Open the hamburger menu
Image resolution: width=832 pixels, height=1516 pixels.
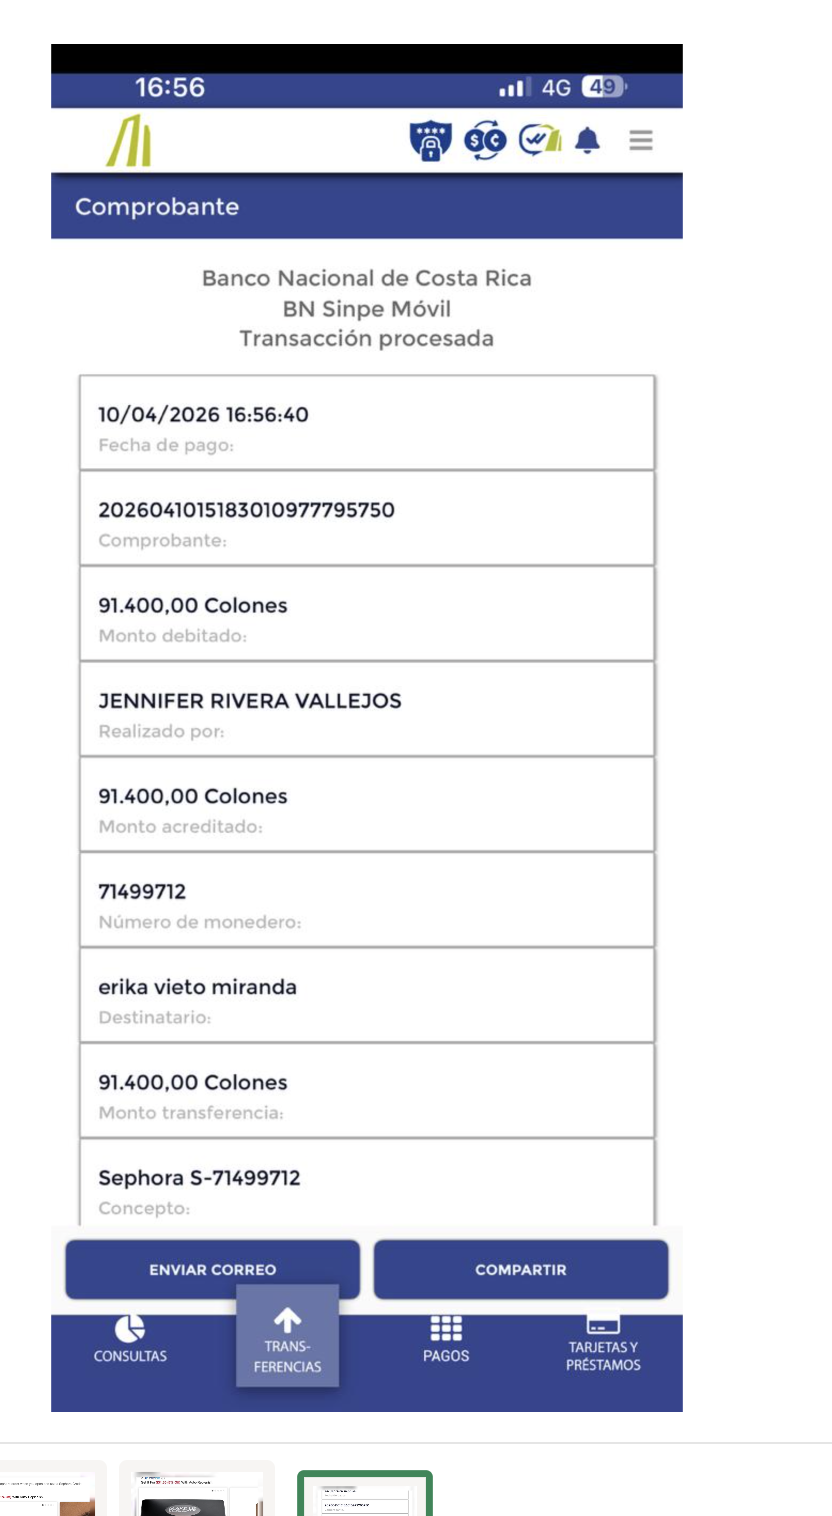tap(640, 141)
